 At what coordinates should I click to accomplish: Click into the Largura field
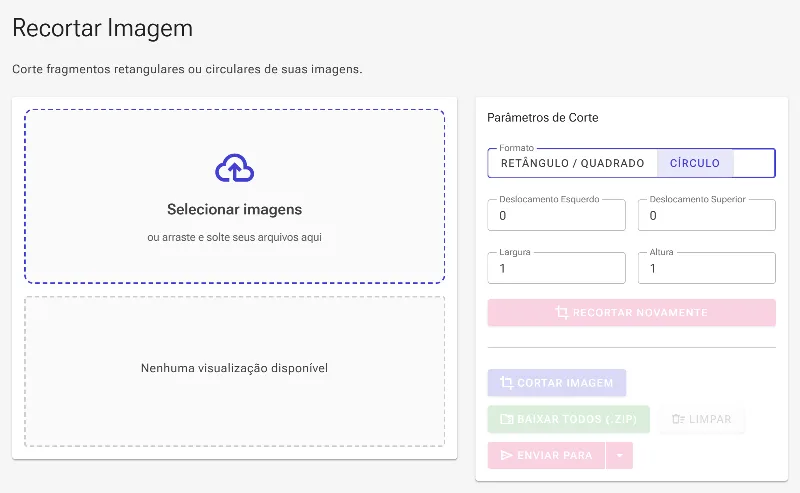tap(556, 268)
